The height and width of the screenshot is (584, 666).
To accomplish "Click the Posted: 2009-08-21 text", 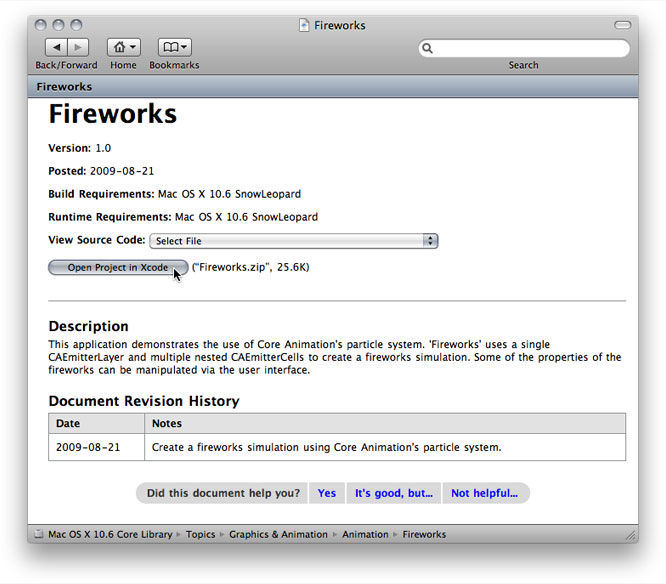I will pyautogui.click(x=101, y=171).
